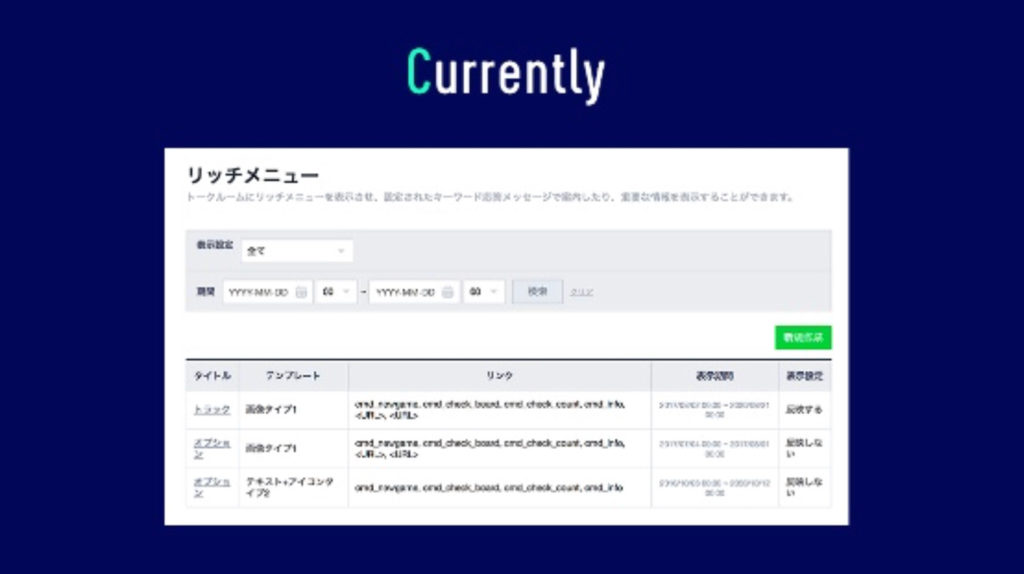Image resolution: width=1024 pixels, height=574 pixels.
Task: Focus the start date YYYY-MM-DD input
Action: [268, 292]
